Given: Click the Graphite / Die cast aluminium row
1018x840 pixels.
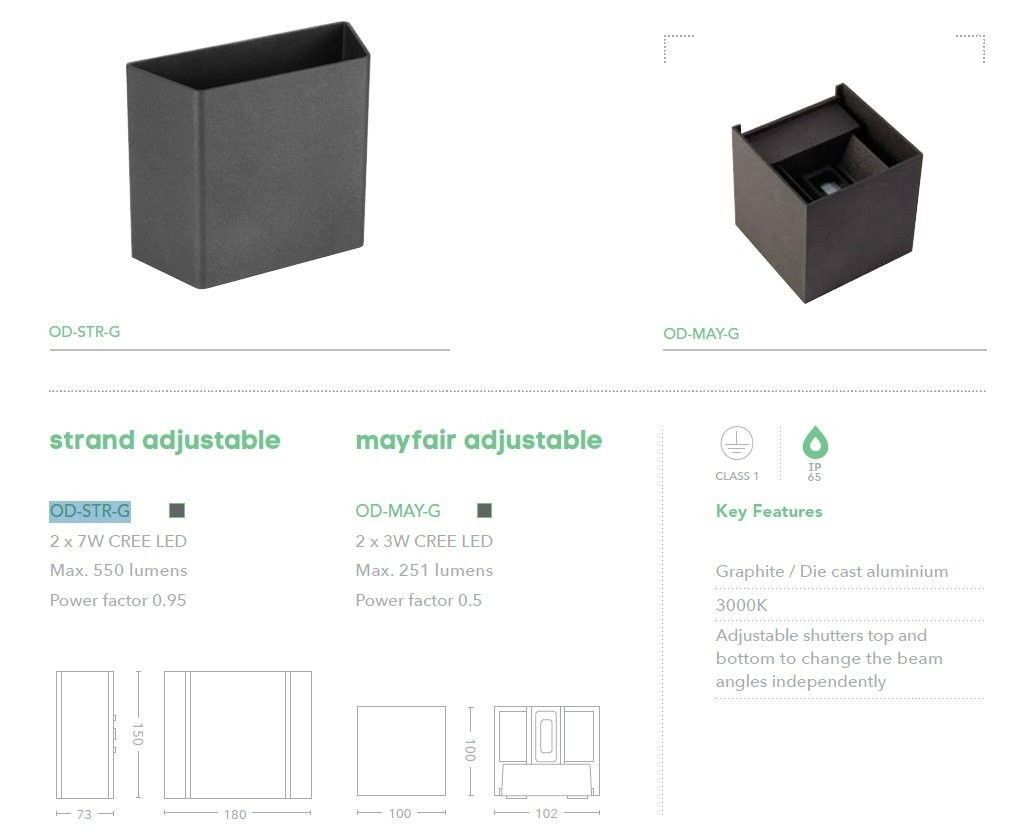Looking at the screenshot, I should point(850,571).
